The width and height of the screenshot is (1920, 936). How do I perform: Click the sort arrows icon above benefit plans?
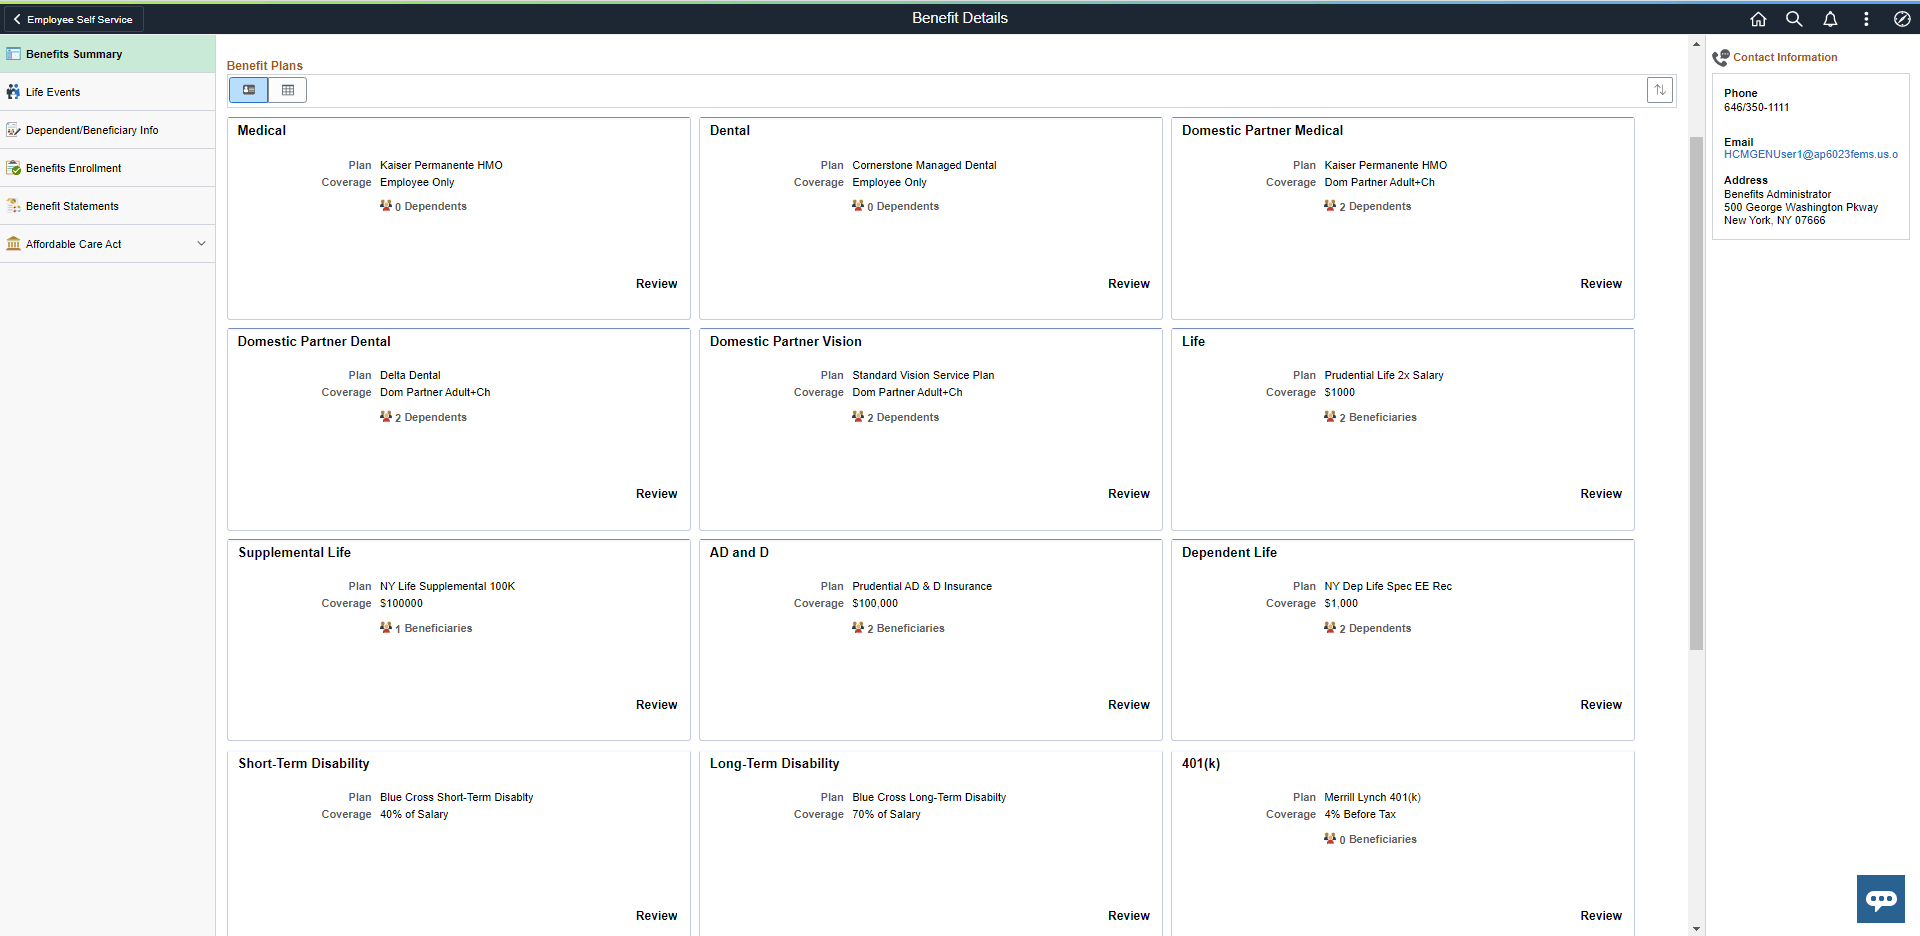click(1660, 89)
